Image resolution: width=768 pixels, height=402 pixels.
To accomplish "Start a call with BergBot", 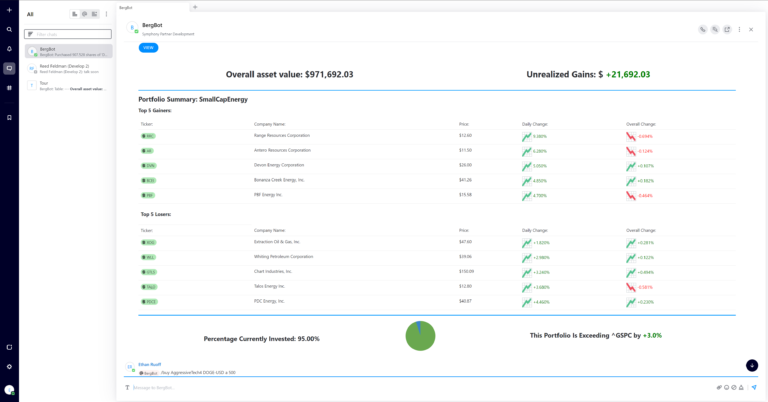I will tap(703, 29).
